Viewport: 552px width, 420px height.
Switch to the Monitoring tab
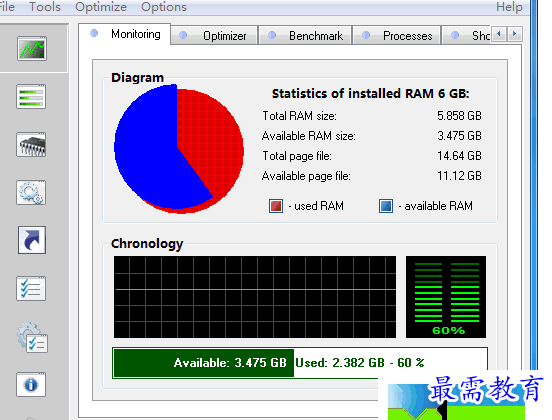tap(125, 34)
